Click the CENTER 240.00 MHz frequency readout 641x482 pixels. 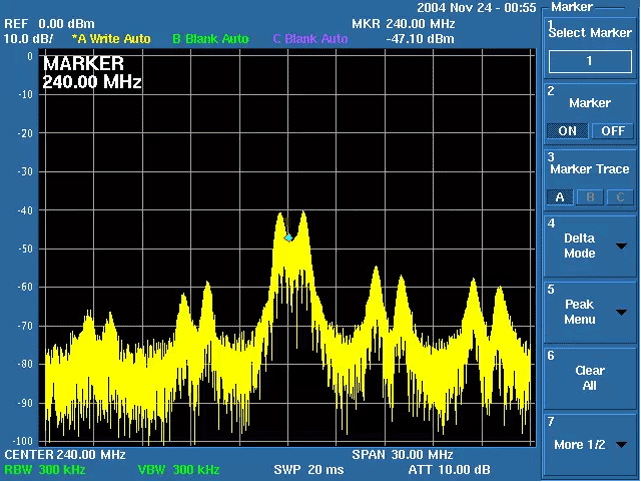[65, 455]
